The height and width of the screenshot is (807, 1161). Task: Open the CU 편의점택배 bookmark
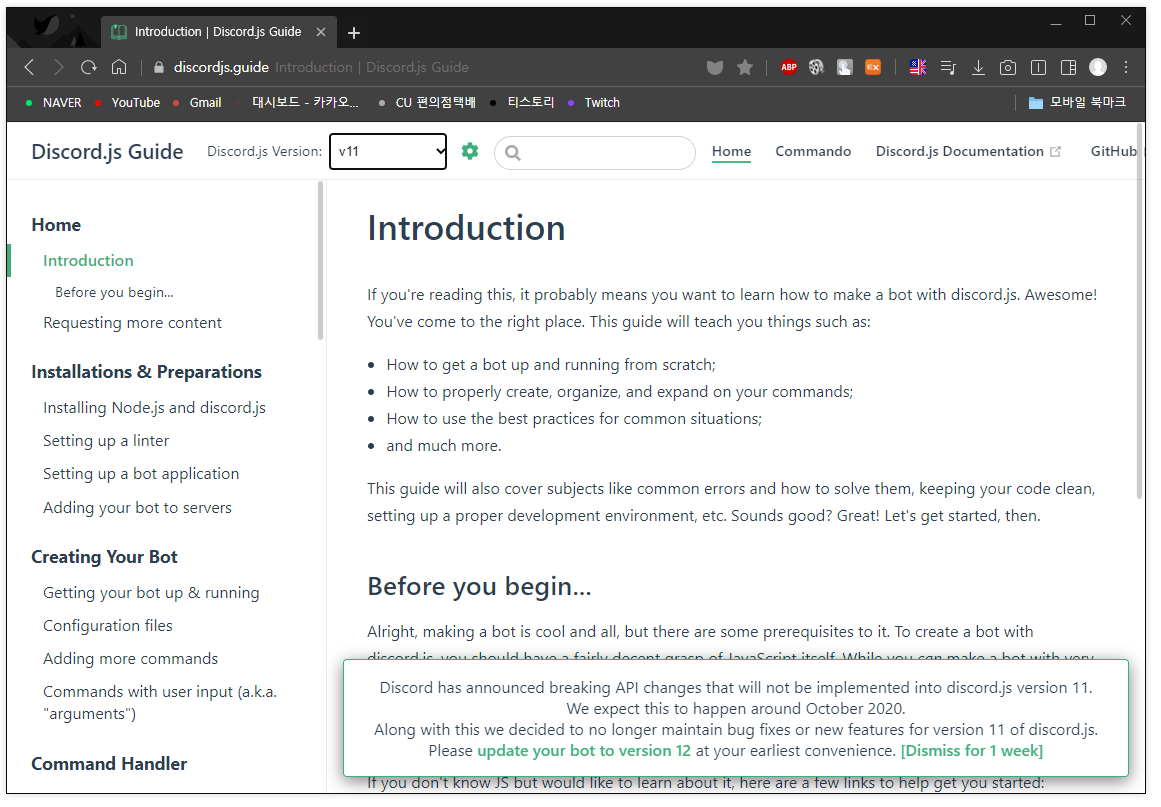pos(427,102)
